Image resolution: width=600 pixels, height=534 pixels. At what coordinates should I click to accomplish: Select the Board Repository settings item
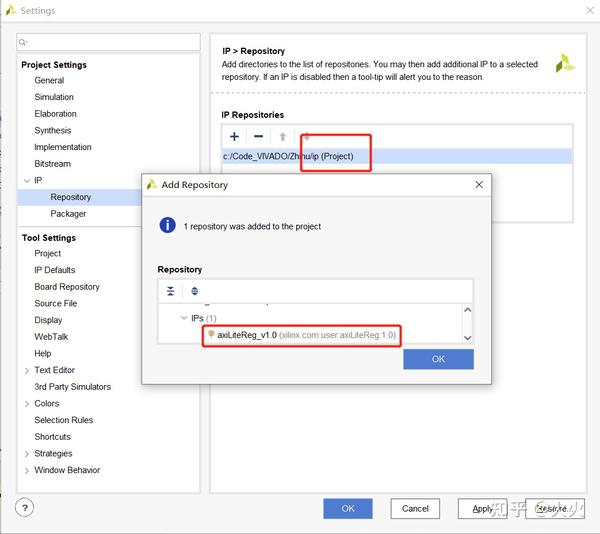67,287
